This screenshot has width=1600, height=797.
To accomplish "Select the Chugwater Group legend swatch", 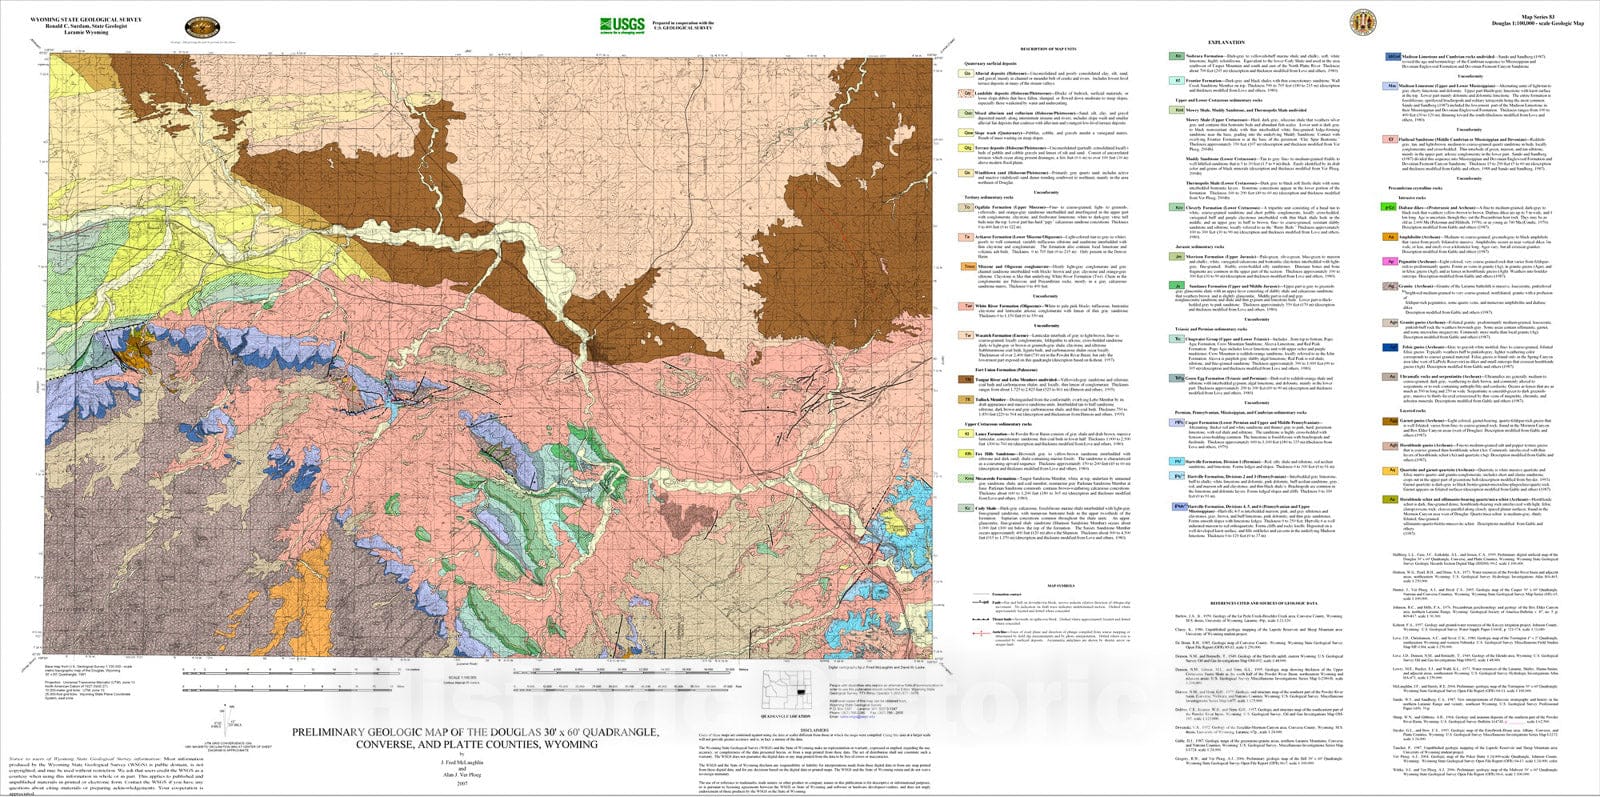I will [x=1179, y=340].
